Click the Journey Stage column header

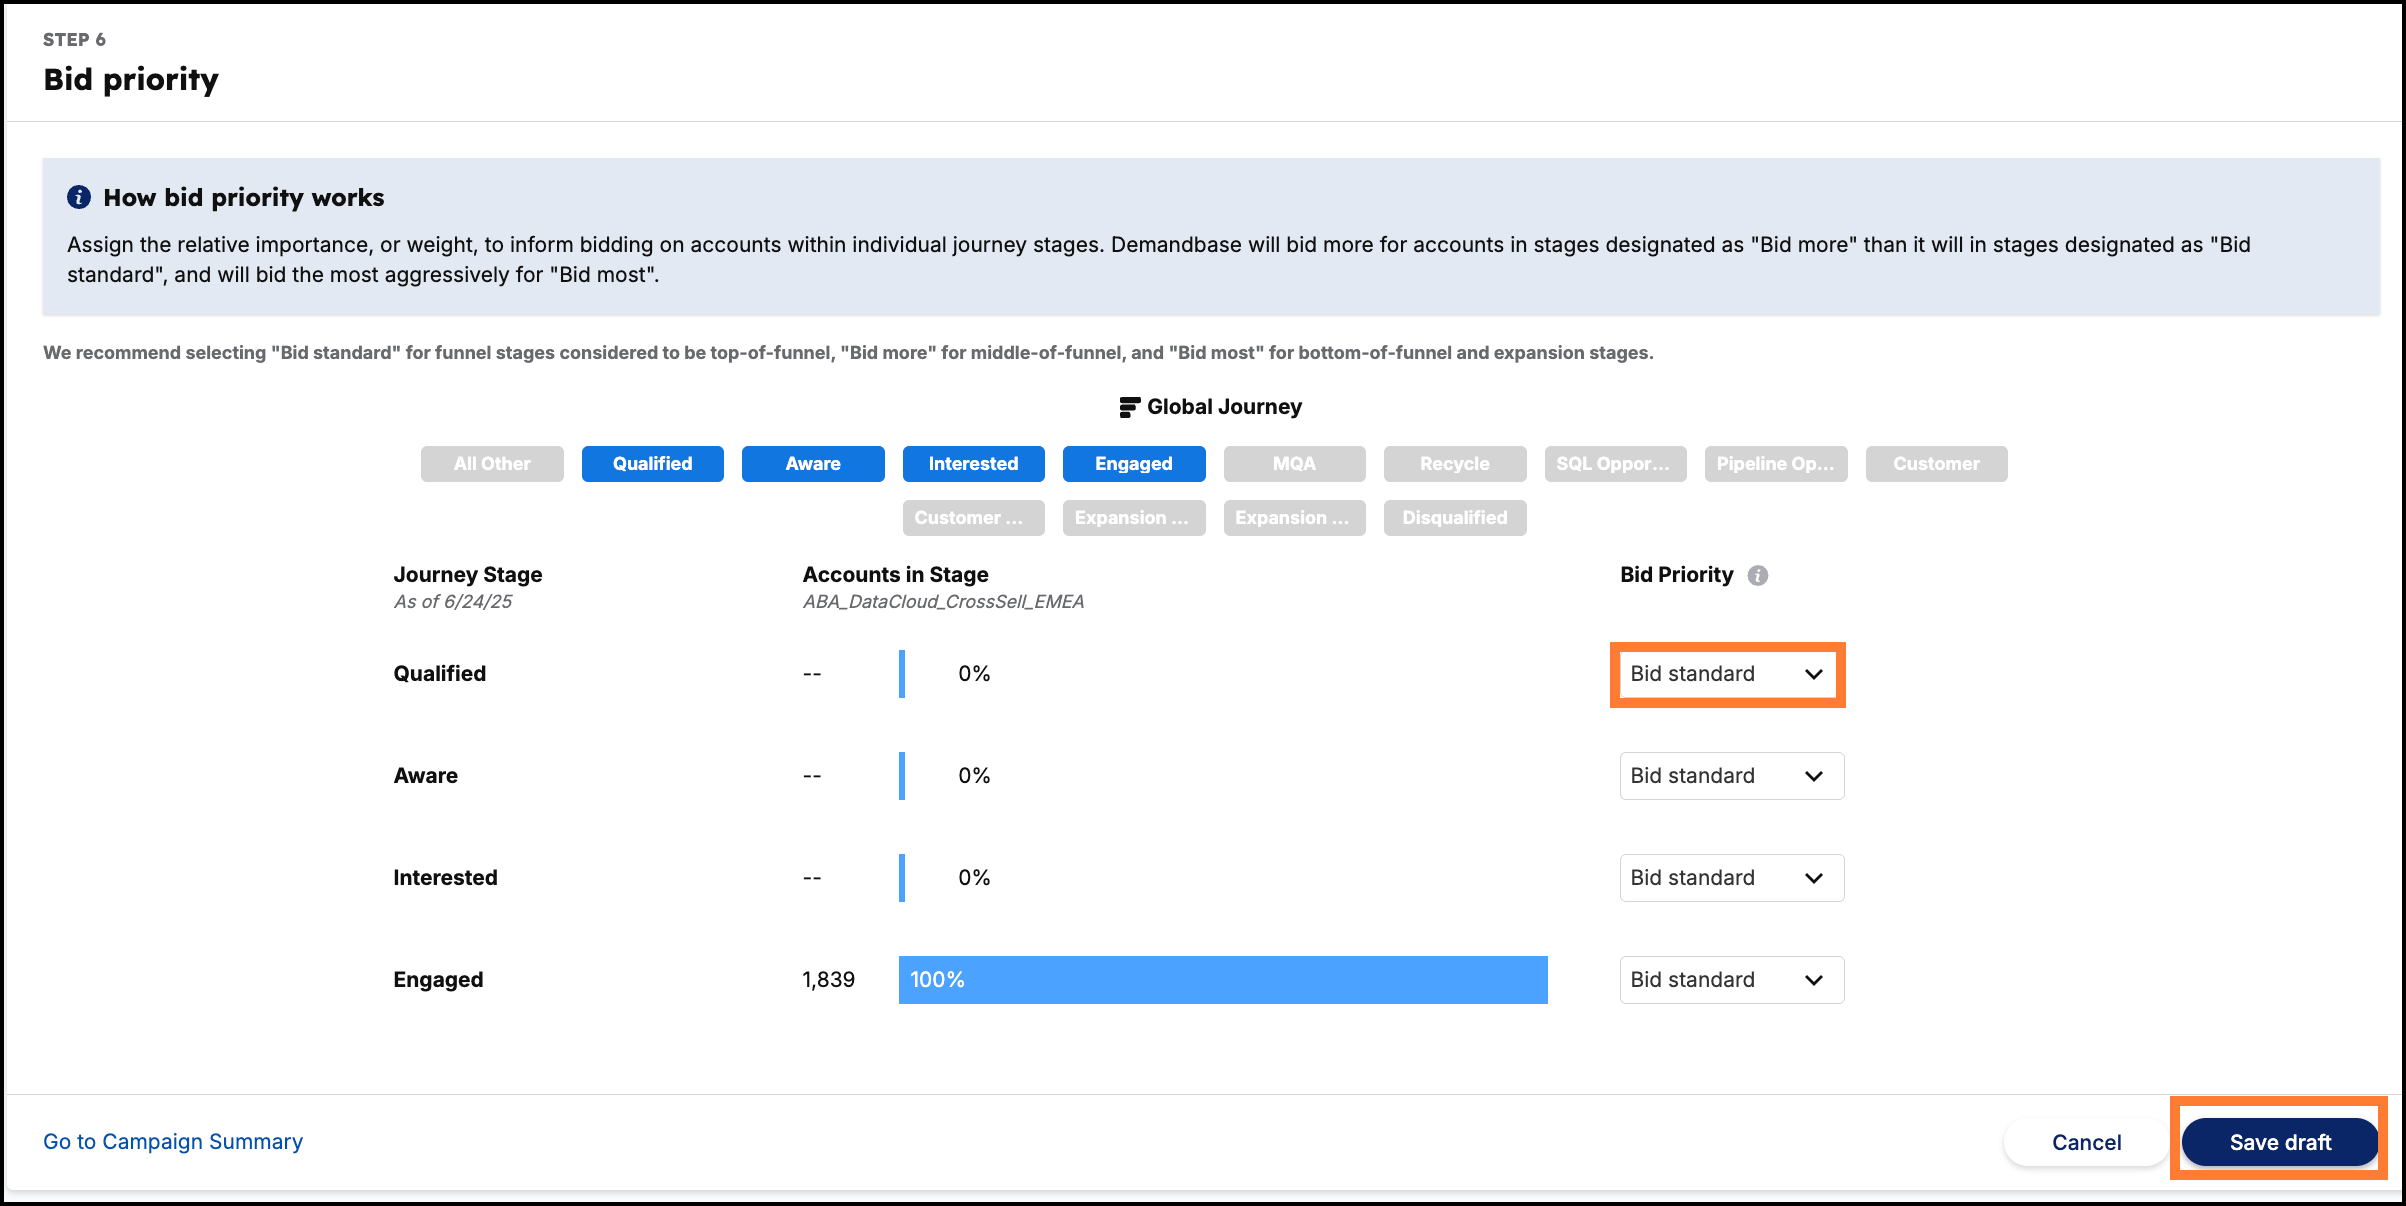coord(468,575)
